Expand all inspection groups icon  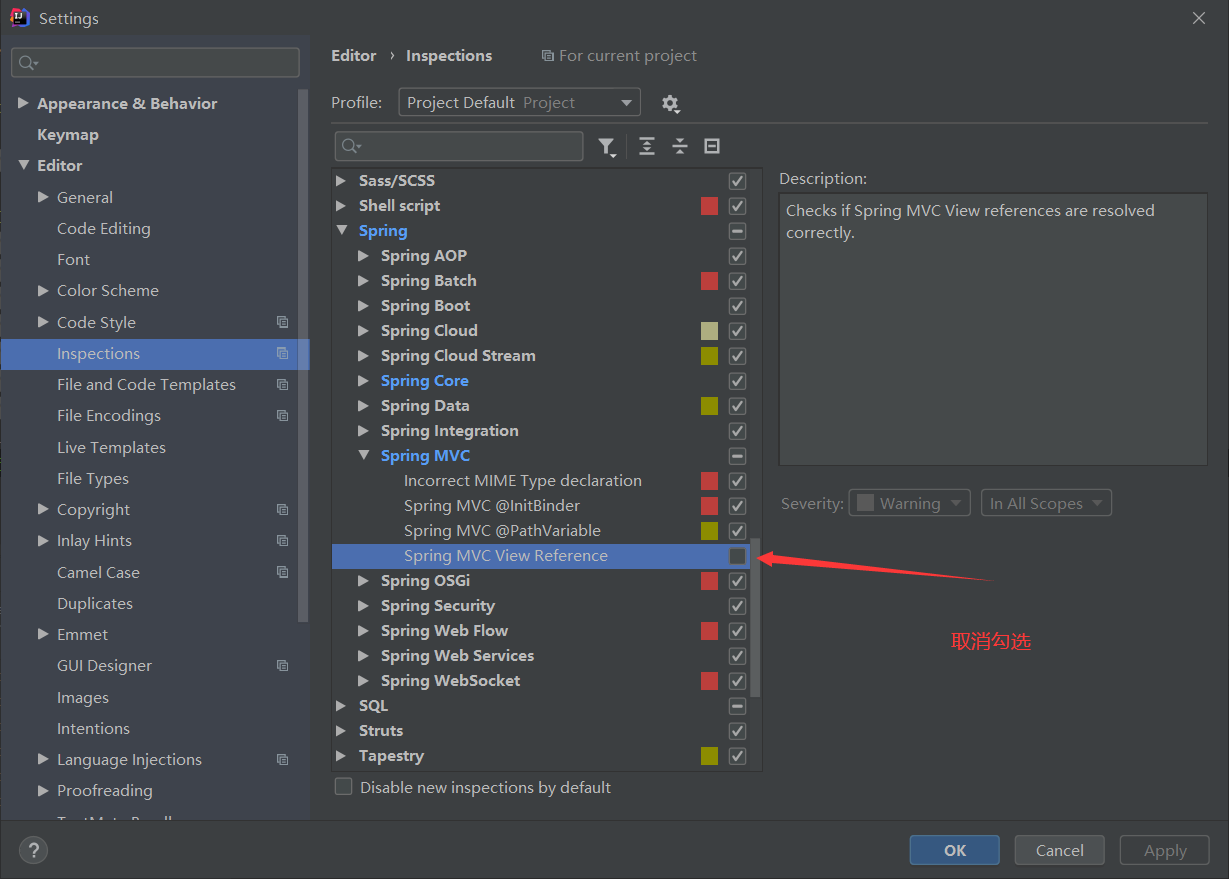coord(647,147)
